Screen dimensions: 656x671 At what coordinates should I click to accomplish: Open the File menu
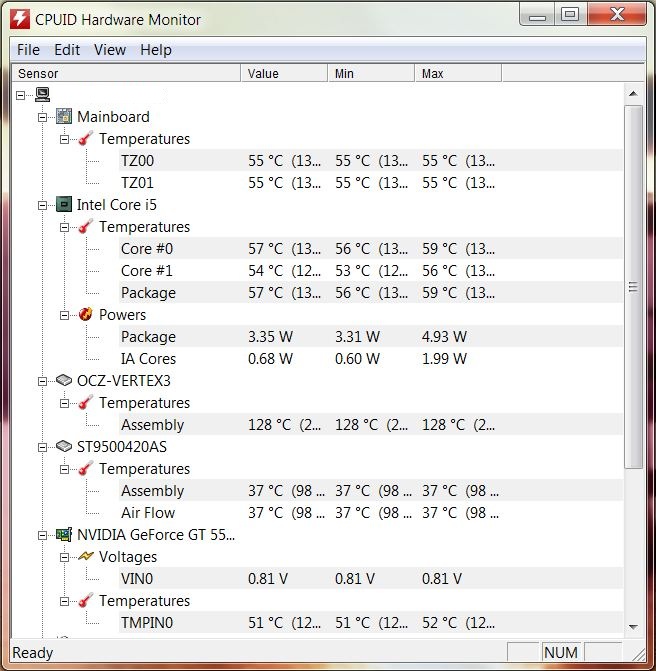[28, 50]
